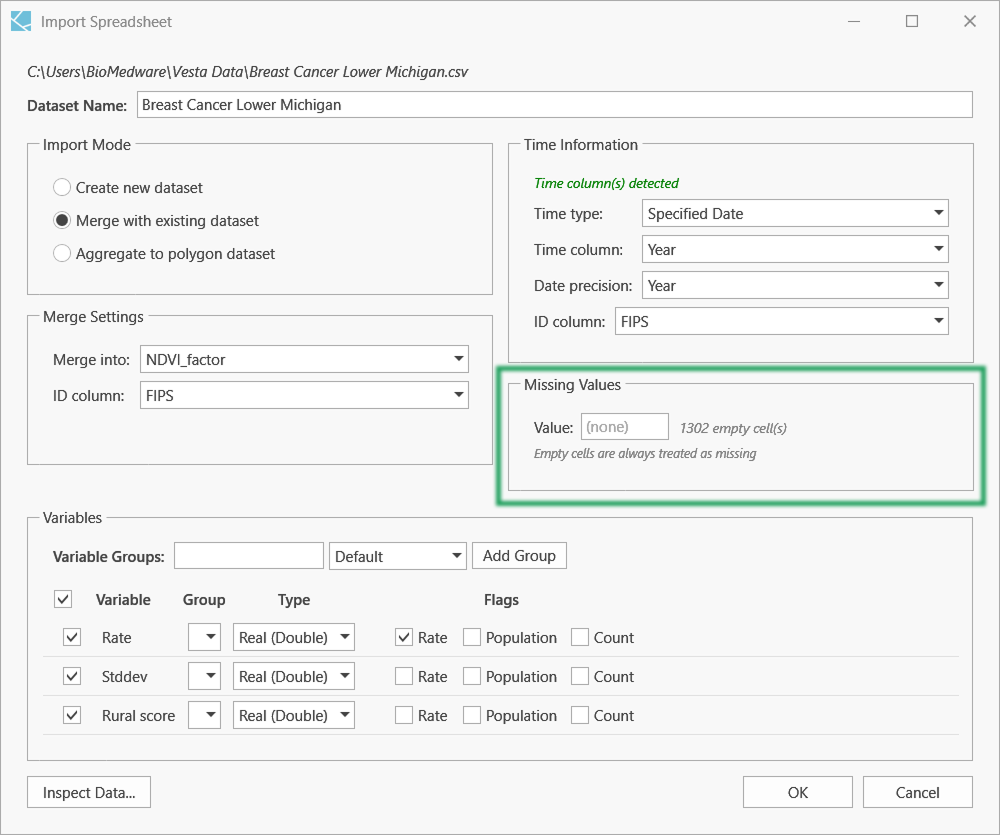Viewport: 1000px width, 835px height.
Task: Click the Variable Groups text field
Action: [x=249, y=556]
